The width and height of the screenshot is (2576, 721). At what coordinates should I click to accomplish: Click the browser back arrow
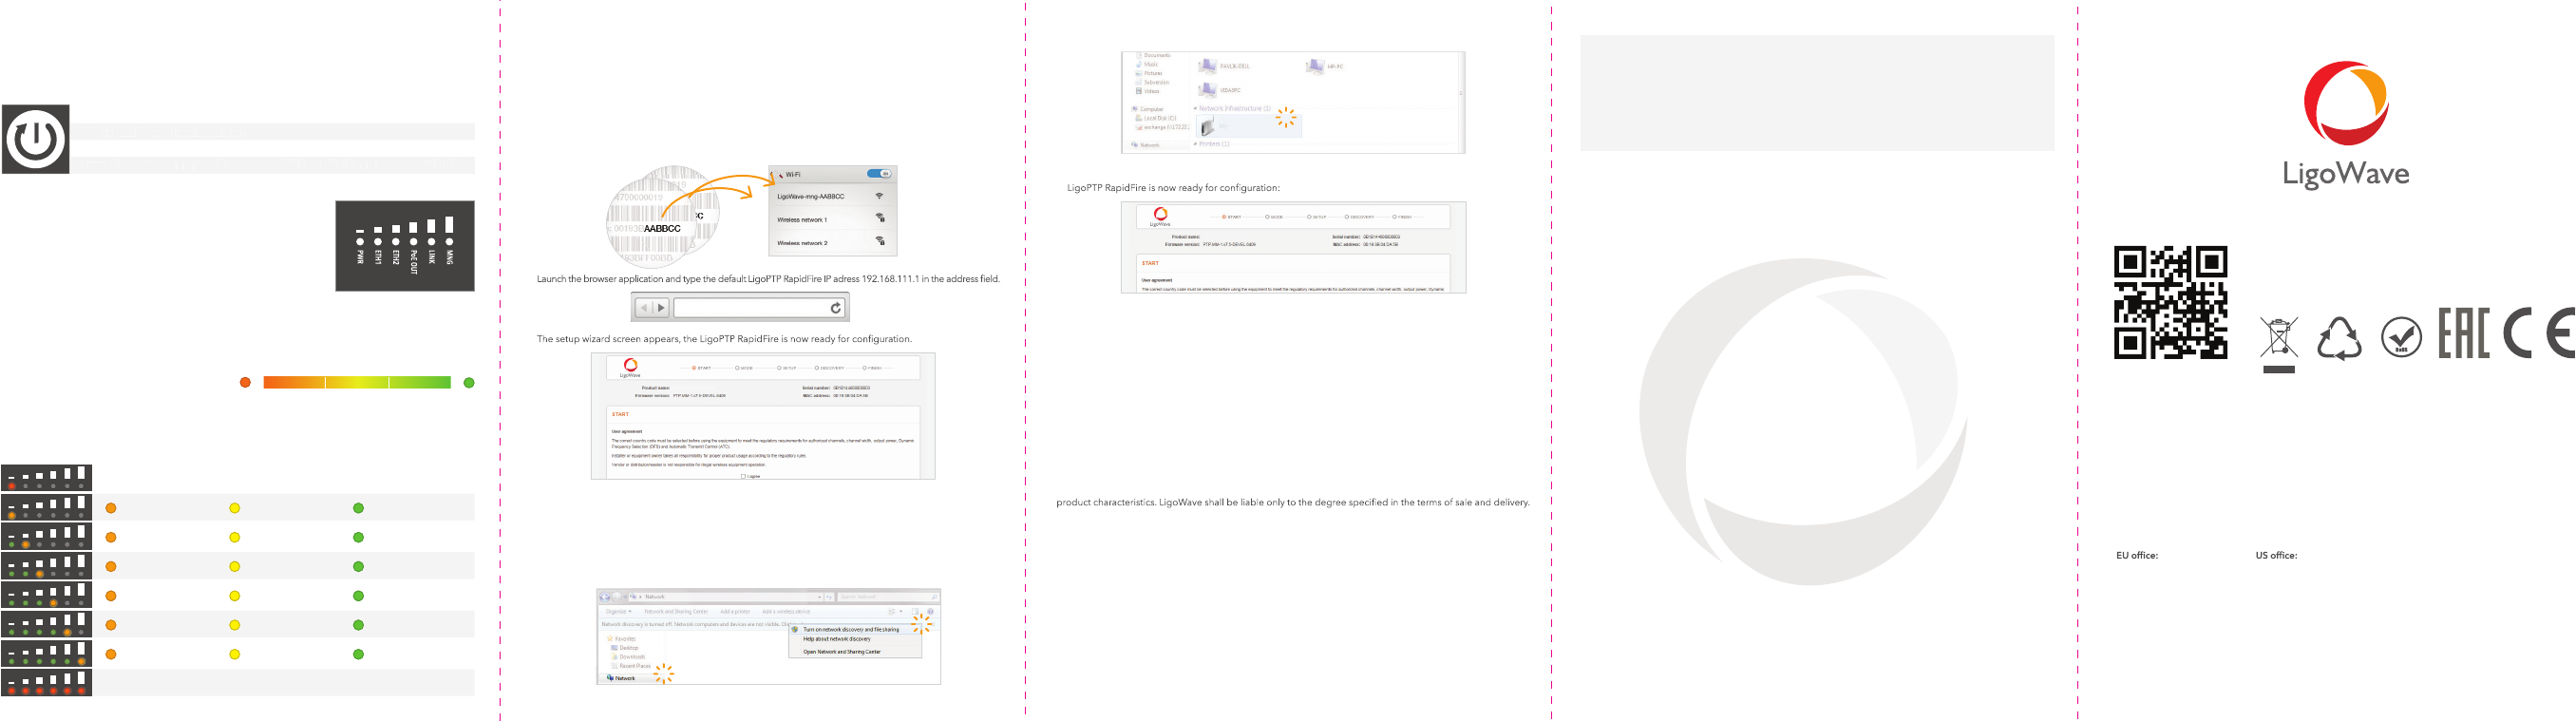(x=644, y=308)
